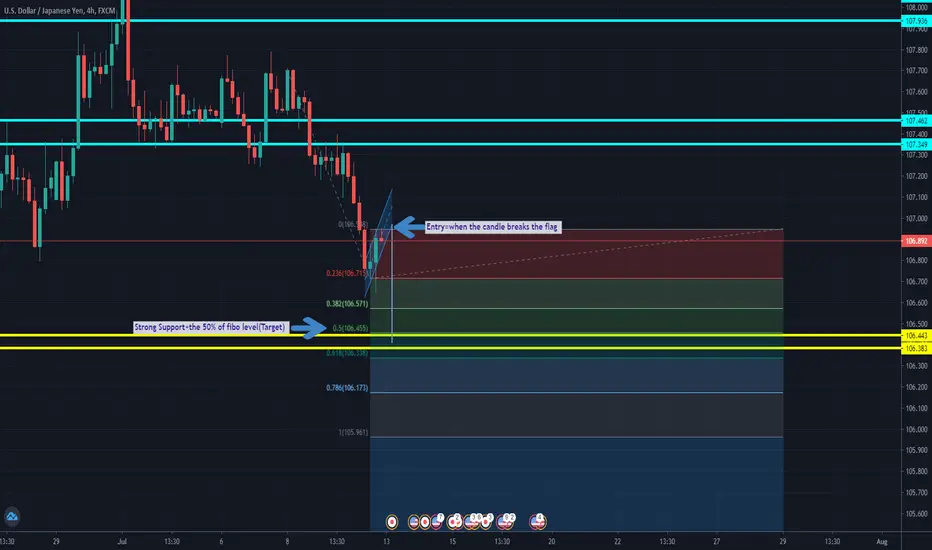The height and width of the screenshot is (550, 932).
Task: Click the 'Aug' date on time axis
Action: click(x=882, y=542)
